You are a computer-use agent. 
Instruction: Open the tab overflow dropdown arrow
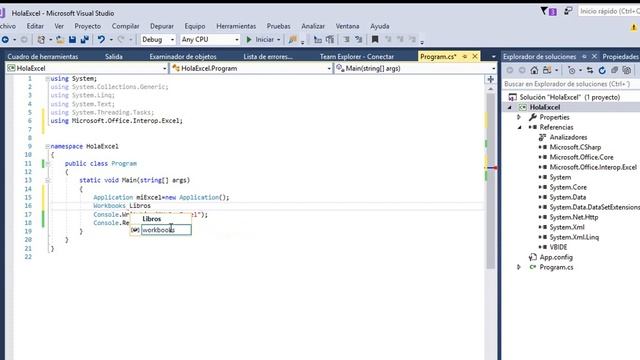click(x=493, y=56)
